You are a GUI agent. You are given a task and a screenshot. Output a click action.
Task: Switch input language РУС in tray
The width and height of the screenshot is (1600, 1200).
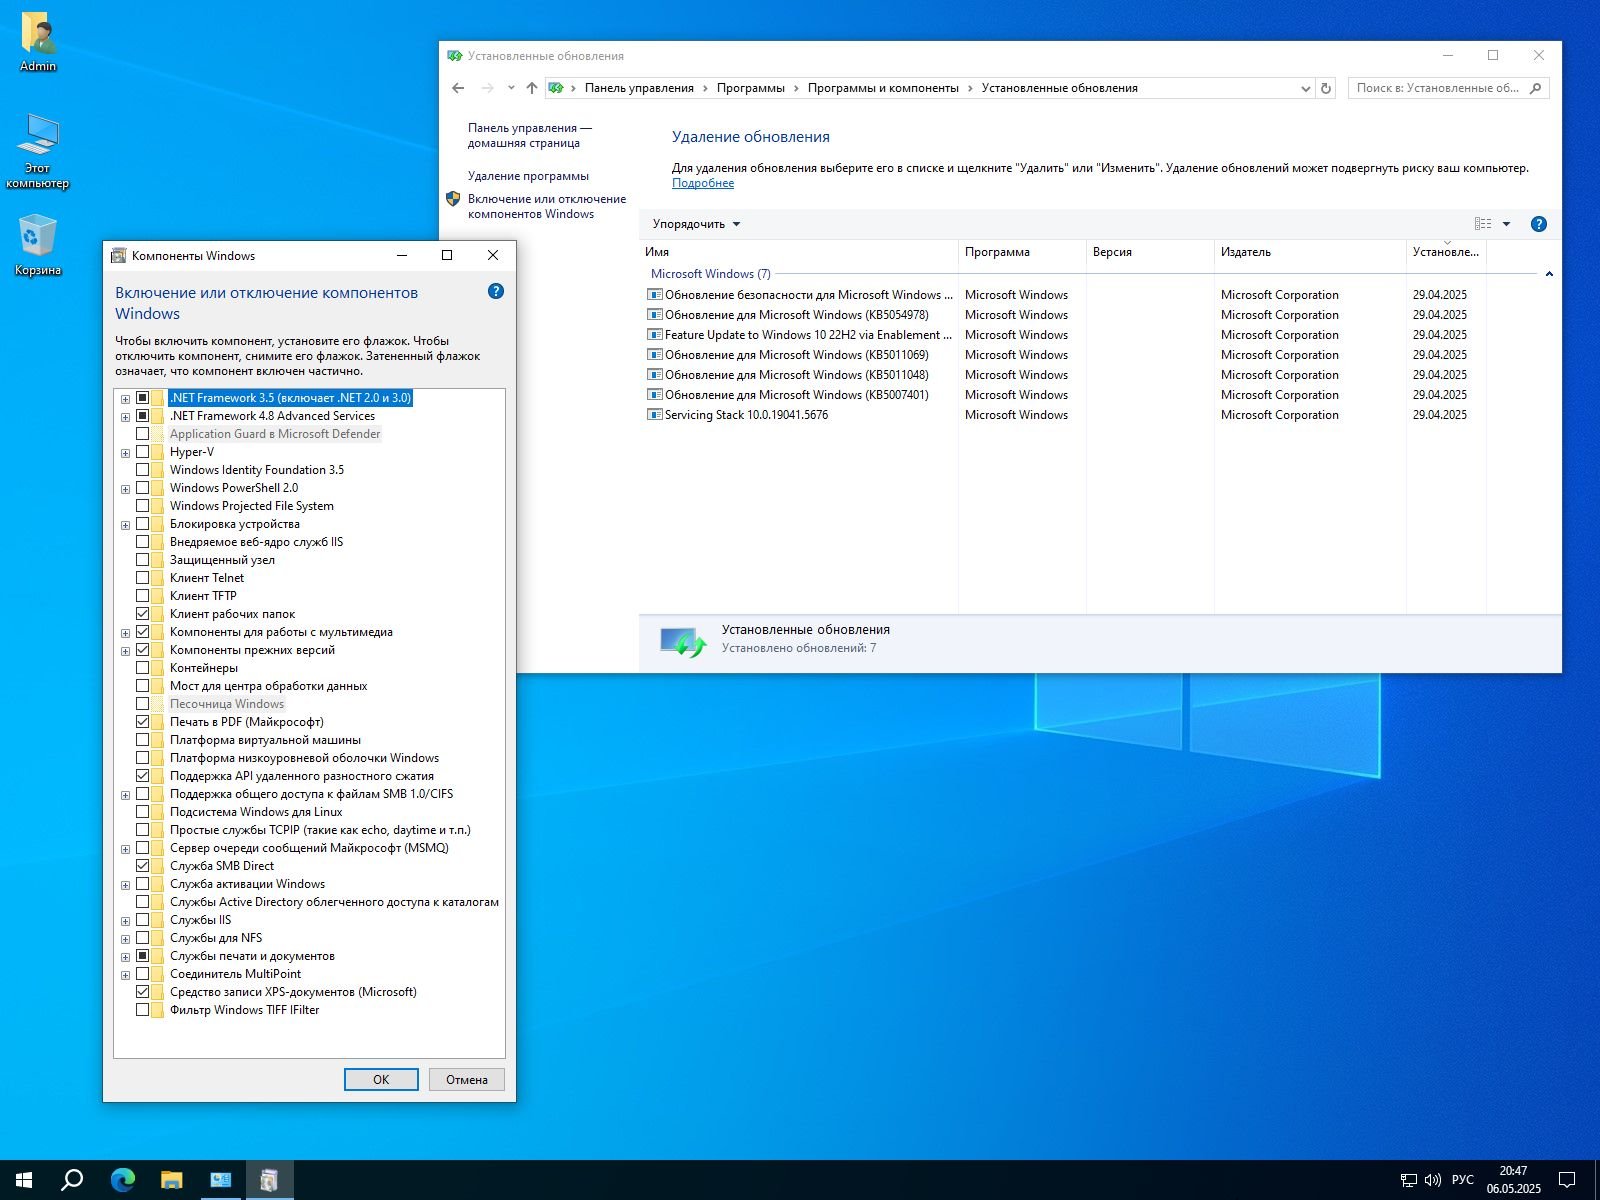pyautogui.click(x=1463, y=1180)
